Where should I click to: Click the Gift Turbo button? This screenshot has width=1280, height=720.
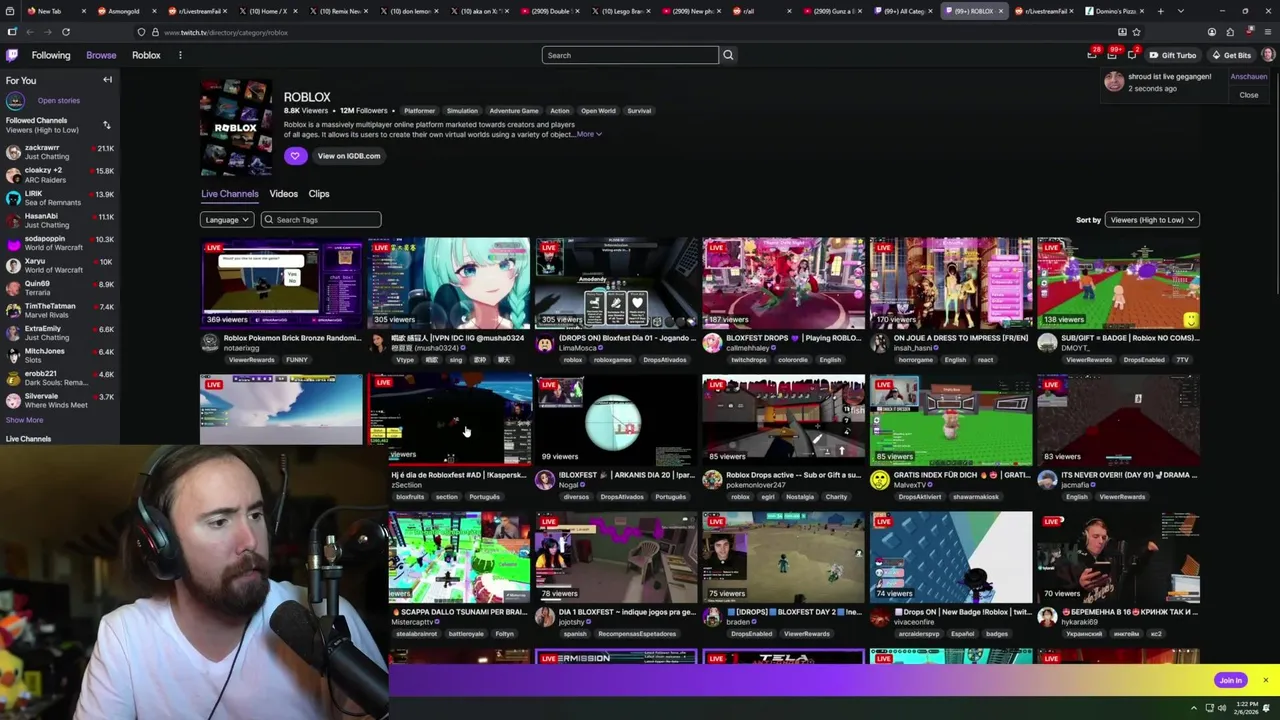(x=1173, y=55)
